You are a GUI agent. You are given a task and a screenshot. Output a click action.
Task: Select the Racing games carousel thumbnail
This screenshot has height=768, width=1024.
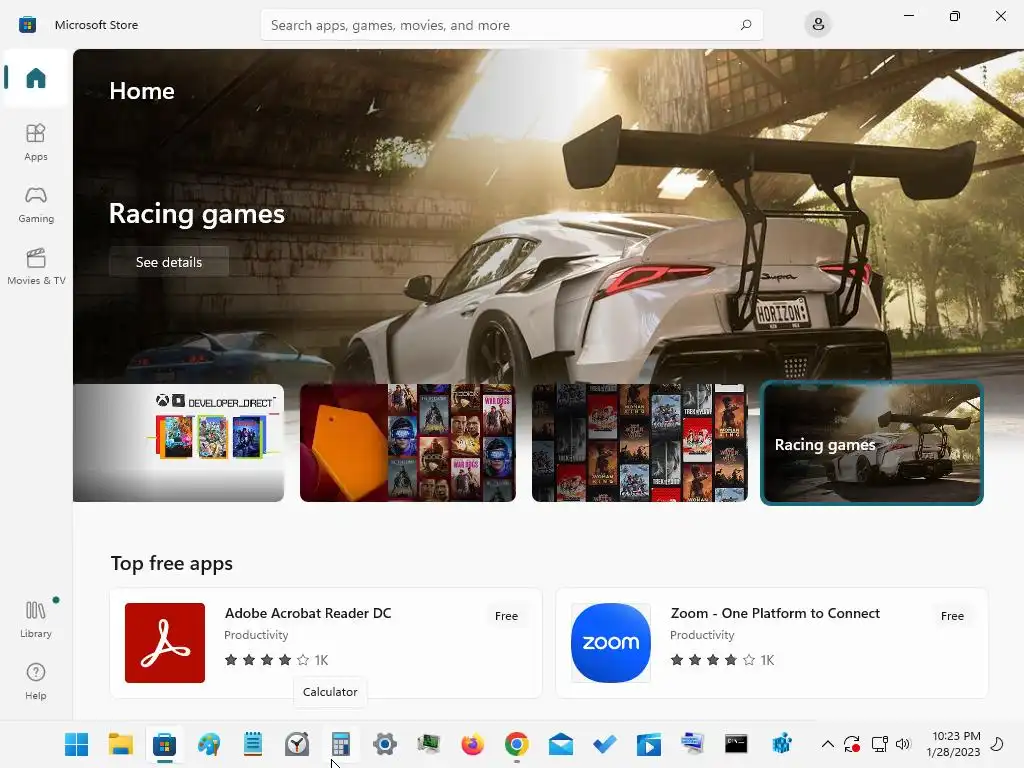(872, 443)
